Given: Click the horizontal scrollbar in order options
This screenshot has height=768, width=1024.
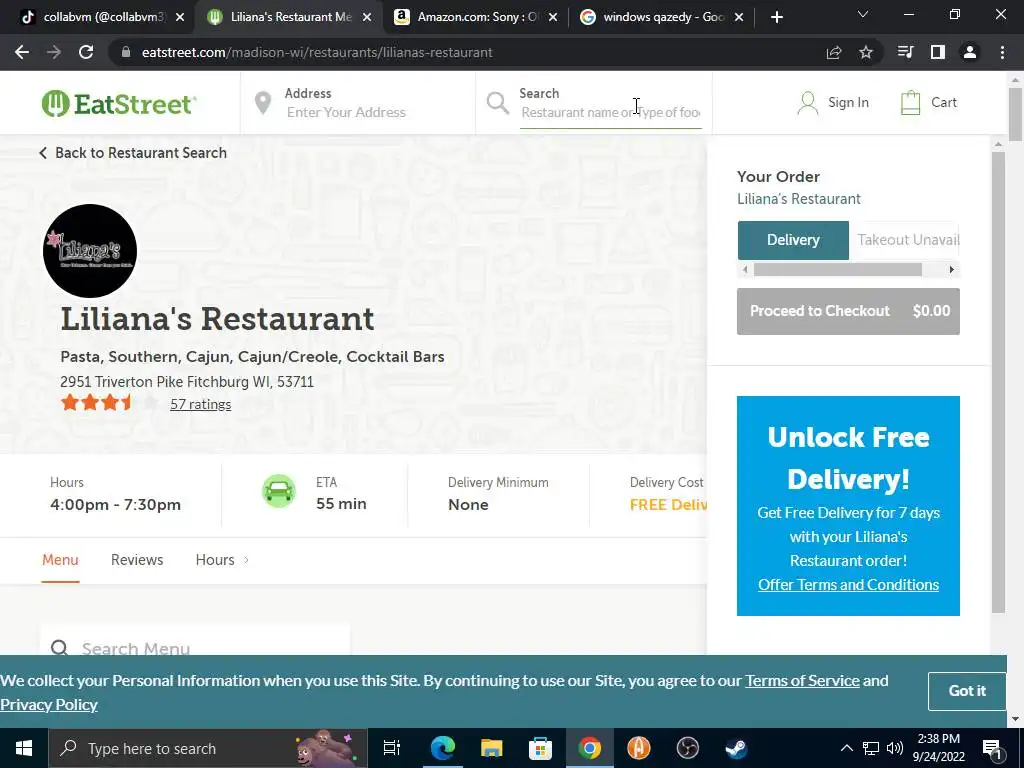Looking at the screenshot, I should point(838,270).
